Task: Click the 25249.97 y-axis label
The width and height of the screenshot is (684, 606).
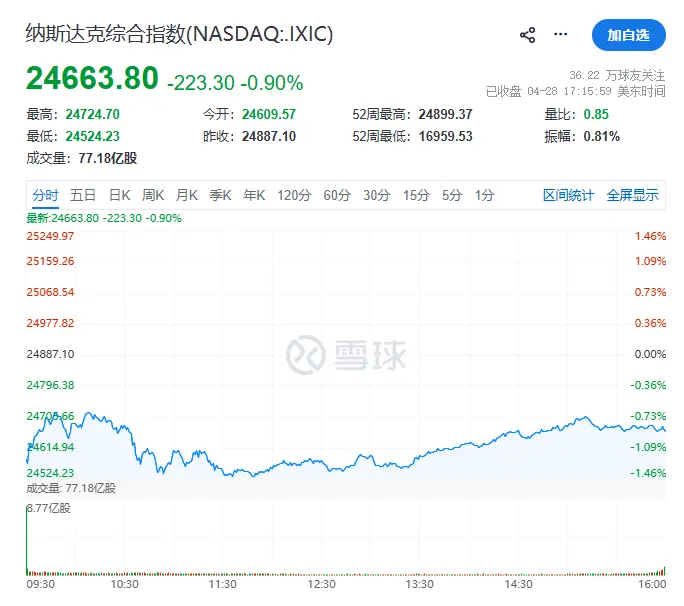Action: pos(50,236)
